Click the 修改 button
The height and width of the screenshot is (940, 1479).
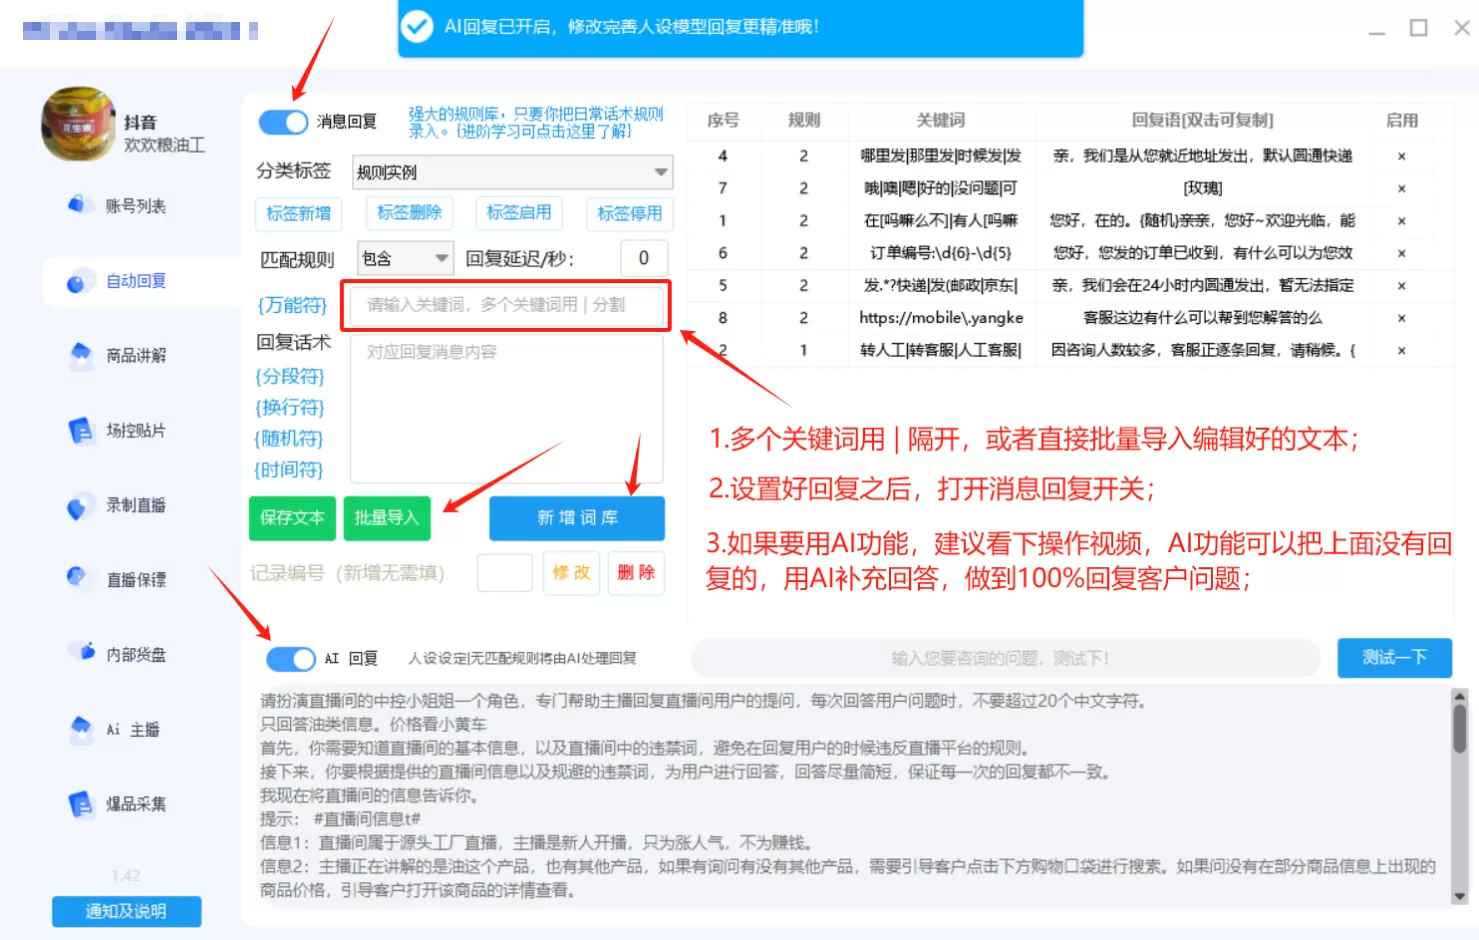[x=572, y=573]
